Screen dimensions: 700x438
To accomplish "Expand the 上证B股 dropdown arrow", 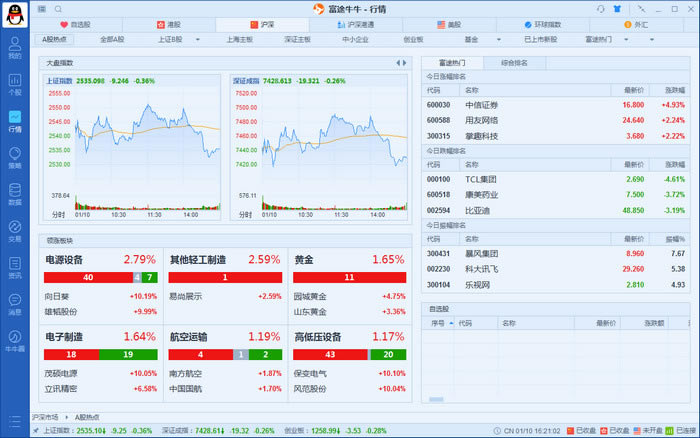I will coord(197,39).
